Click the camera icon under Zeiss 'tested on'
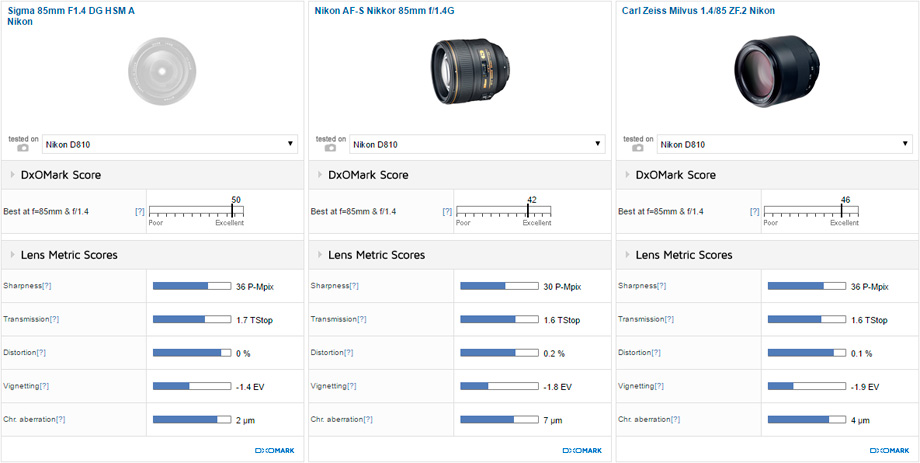The image size is (920, 463). click(x=638, y=148)
